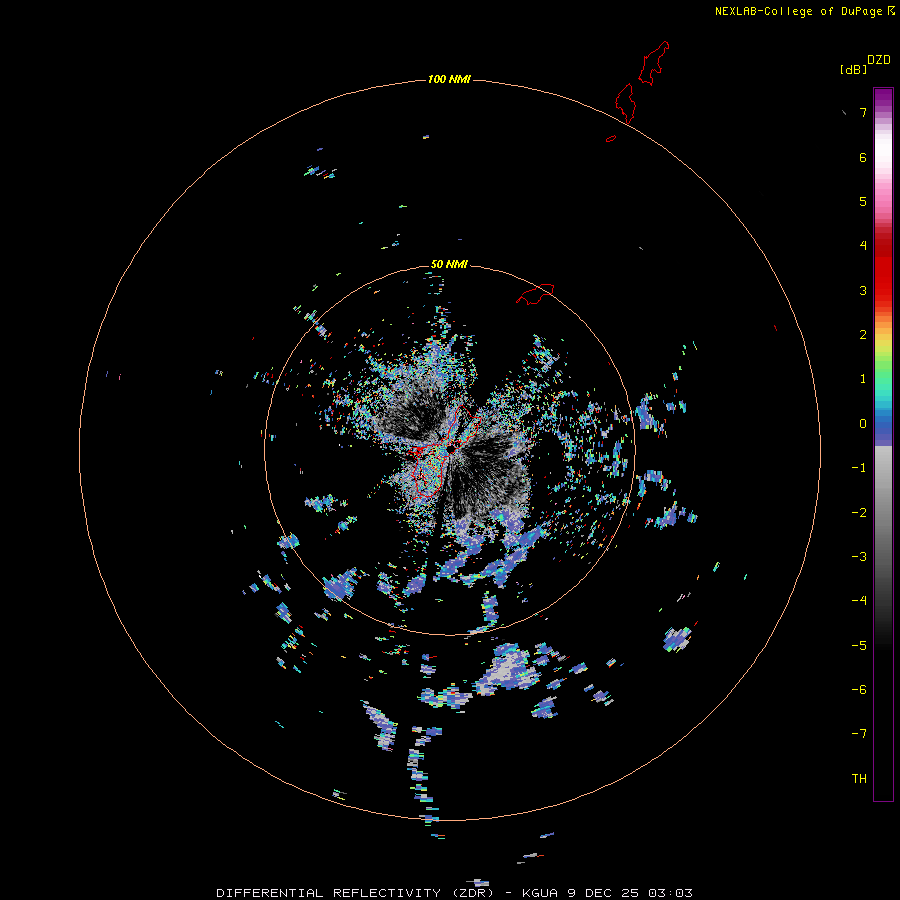Screen dimensions: 900x900
Task: Click the TH threshold label on the scale
Action: tap(859, 779)
